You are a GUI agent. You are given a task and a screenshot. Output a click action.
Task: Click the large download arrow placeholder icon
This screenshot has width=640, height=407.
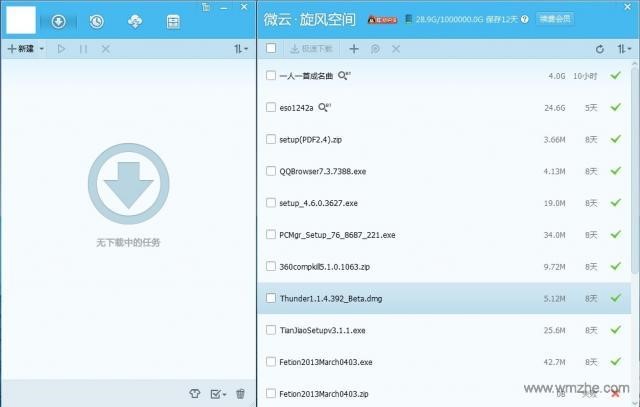(129, 184)
